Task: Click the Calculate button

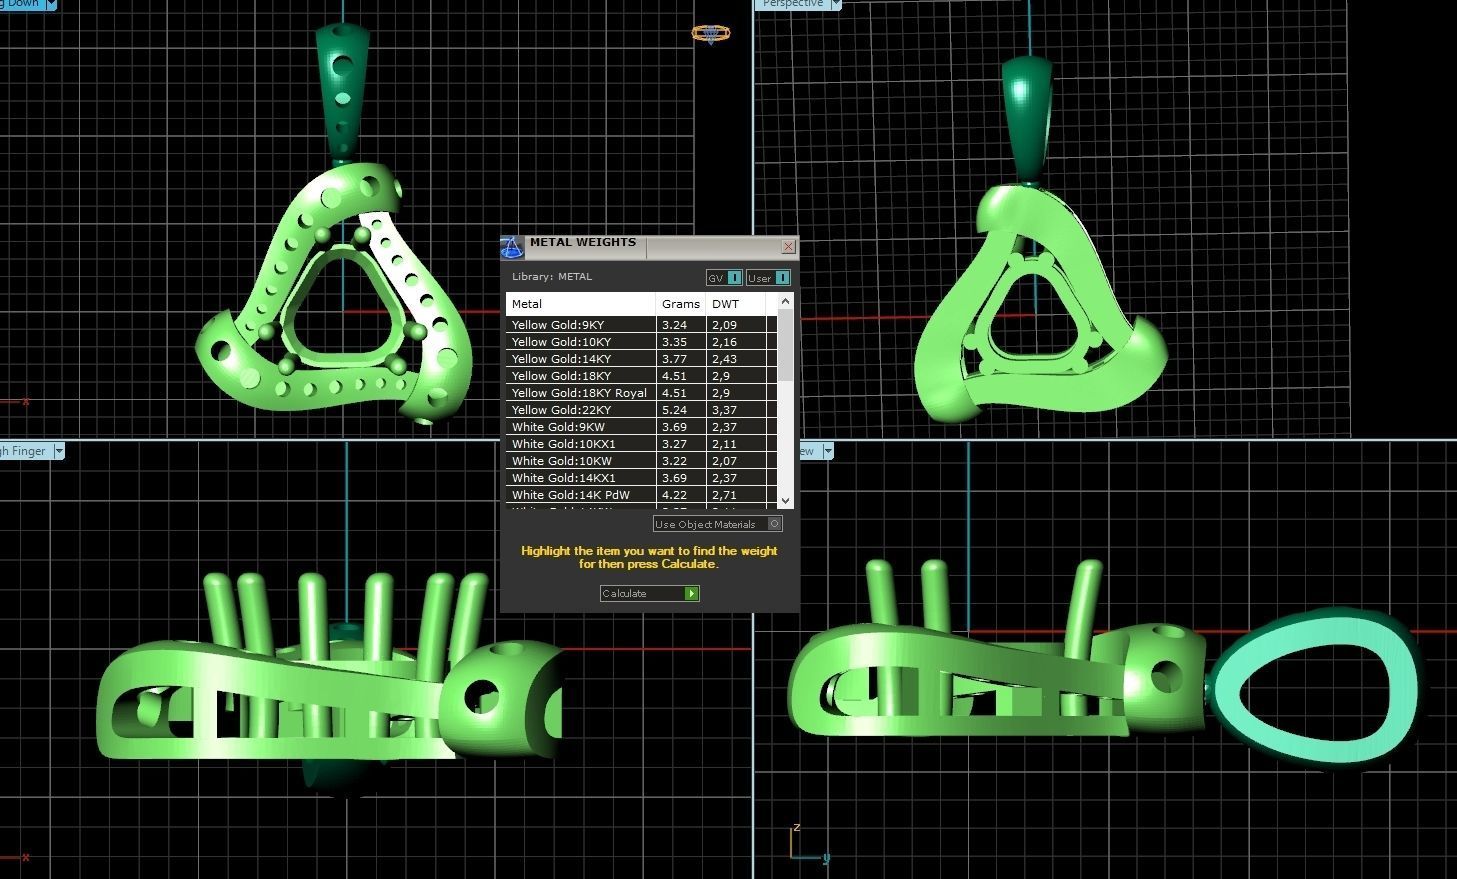Action: (649, 593)
